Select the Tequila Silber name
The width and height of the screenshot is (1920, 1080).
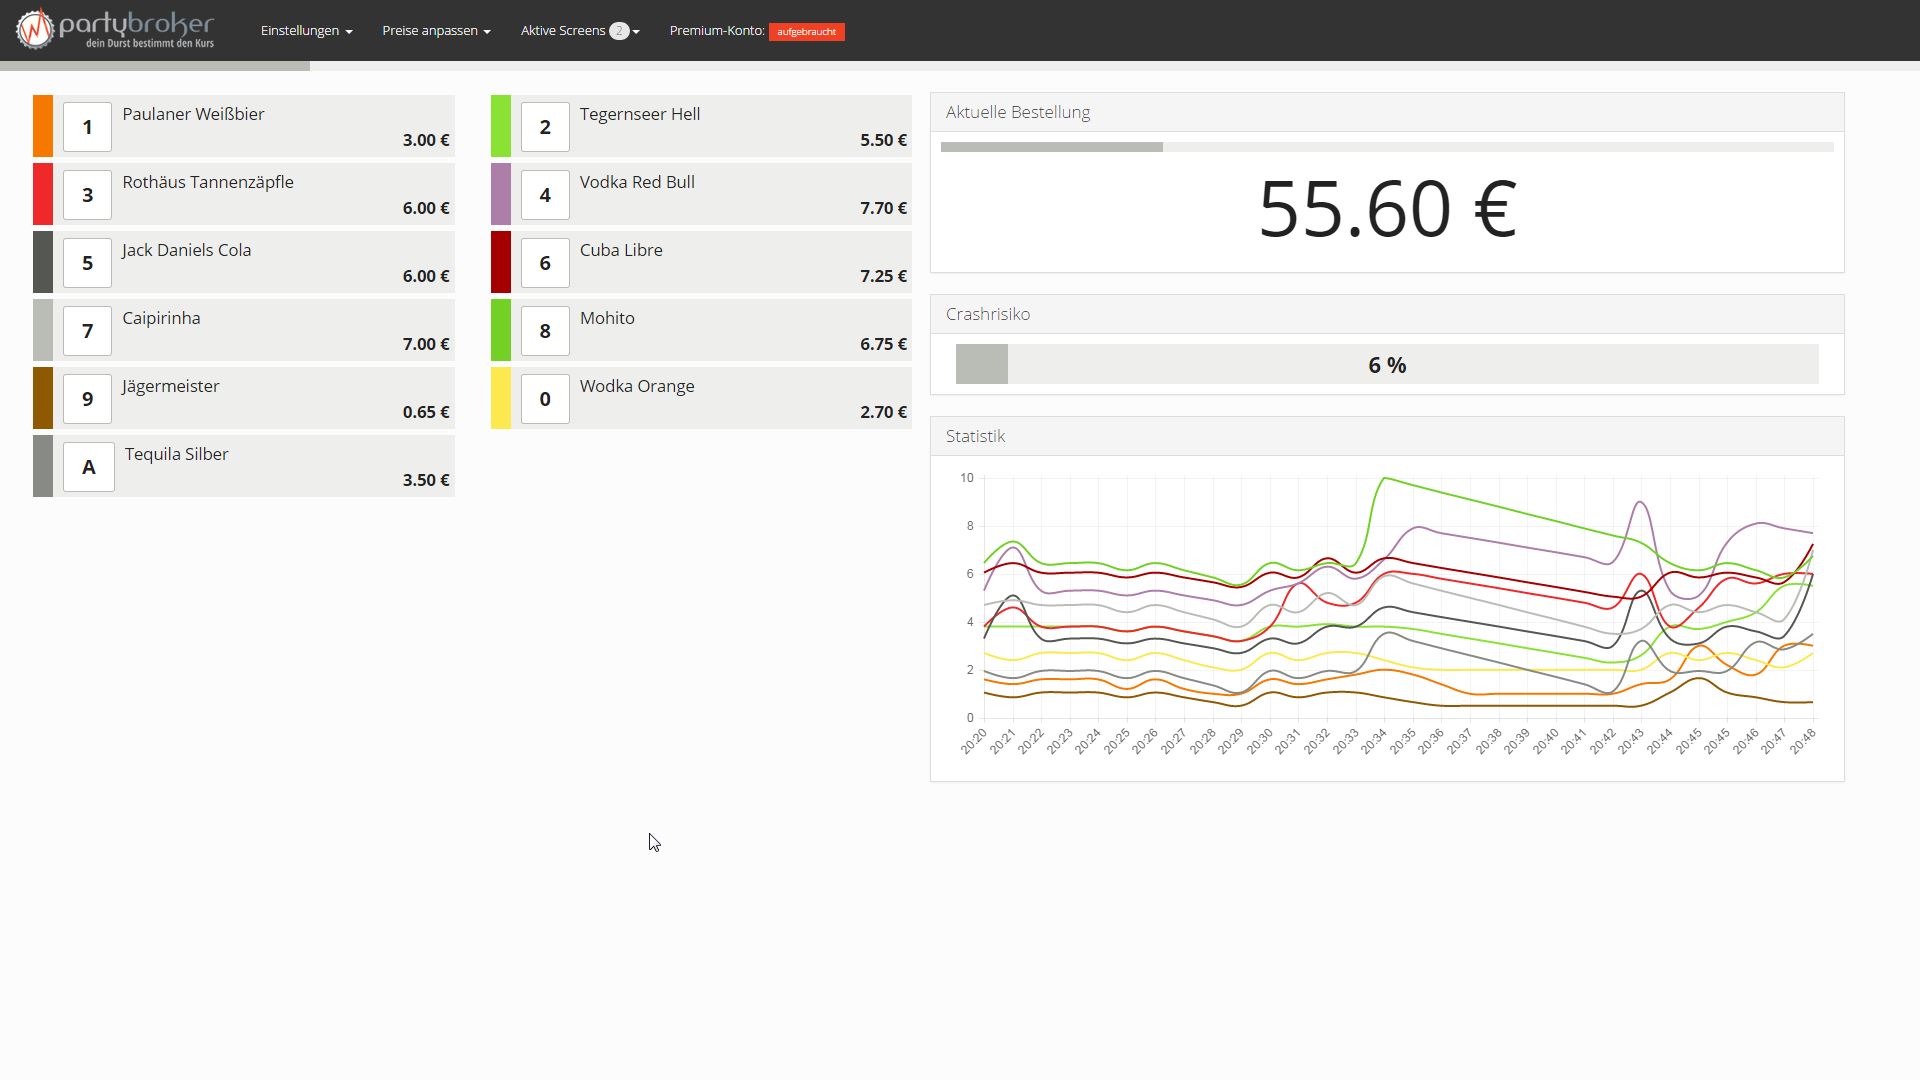[176, 454]
